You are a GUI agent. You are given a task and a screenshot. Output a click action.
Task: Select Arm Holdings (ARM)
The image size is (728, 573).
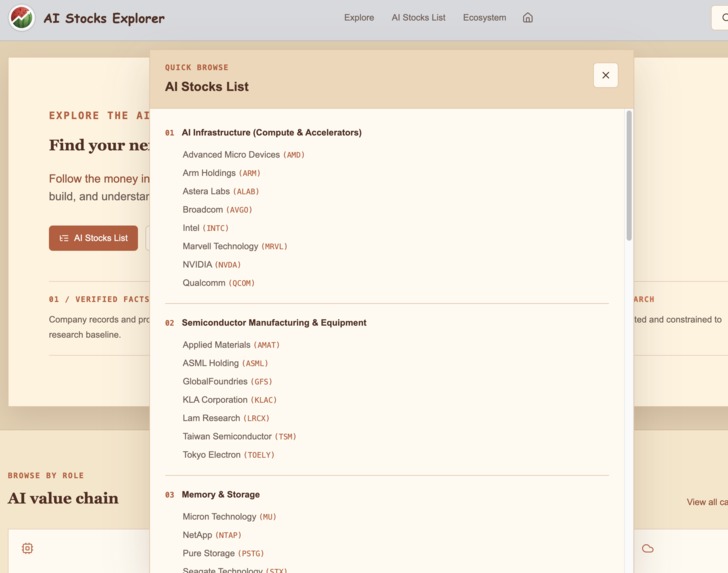[x=221, y=173]
